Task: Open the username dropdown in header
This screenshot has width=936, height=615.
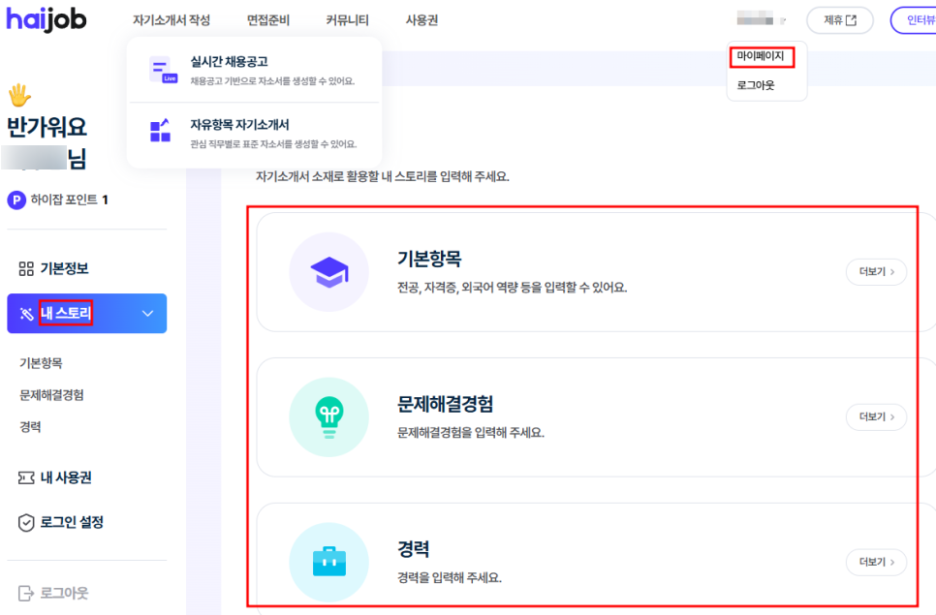Action: 762,20
